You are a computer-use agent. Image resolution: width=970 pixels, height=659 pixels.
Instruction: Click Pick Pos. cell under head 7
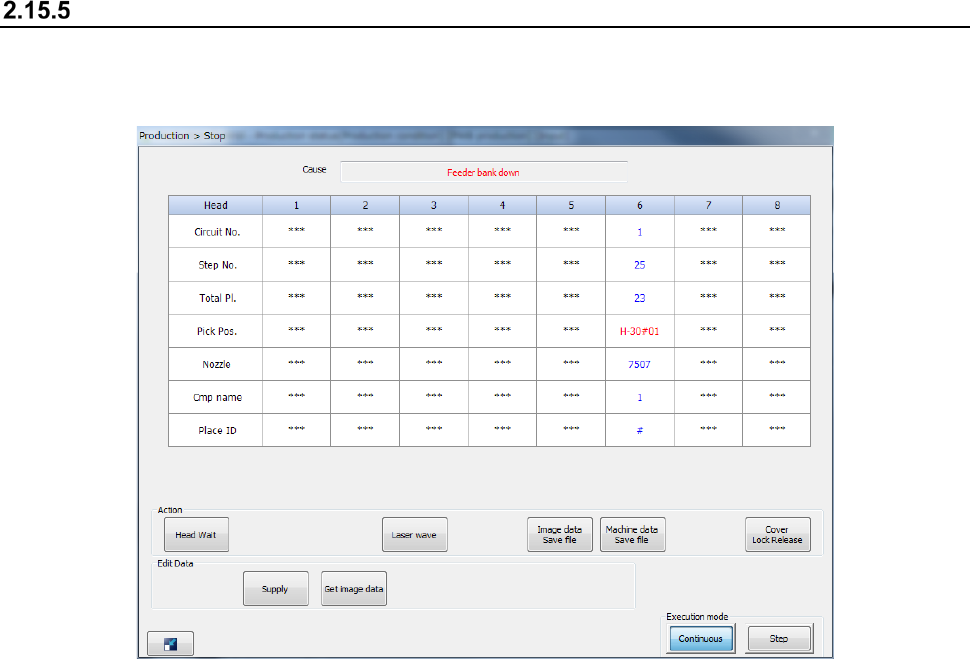click(x=708, y=331)
